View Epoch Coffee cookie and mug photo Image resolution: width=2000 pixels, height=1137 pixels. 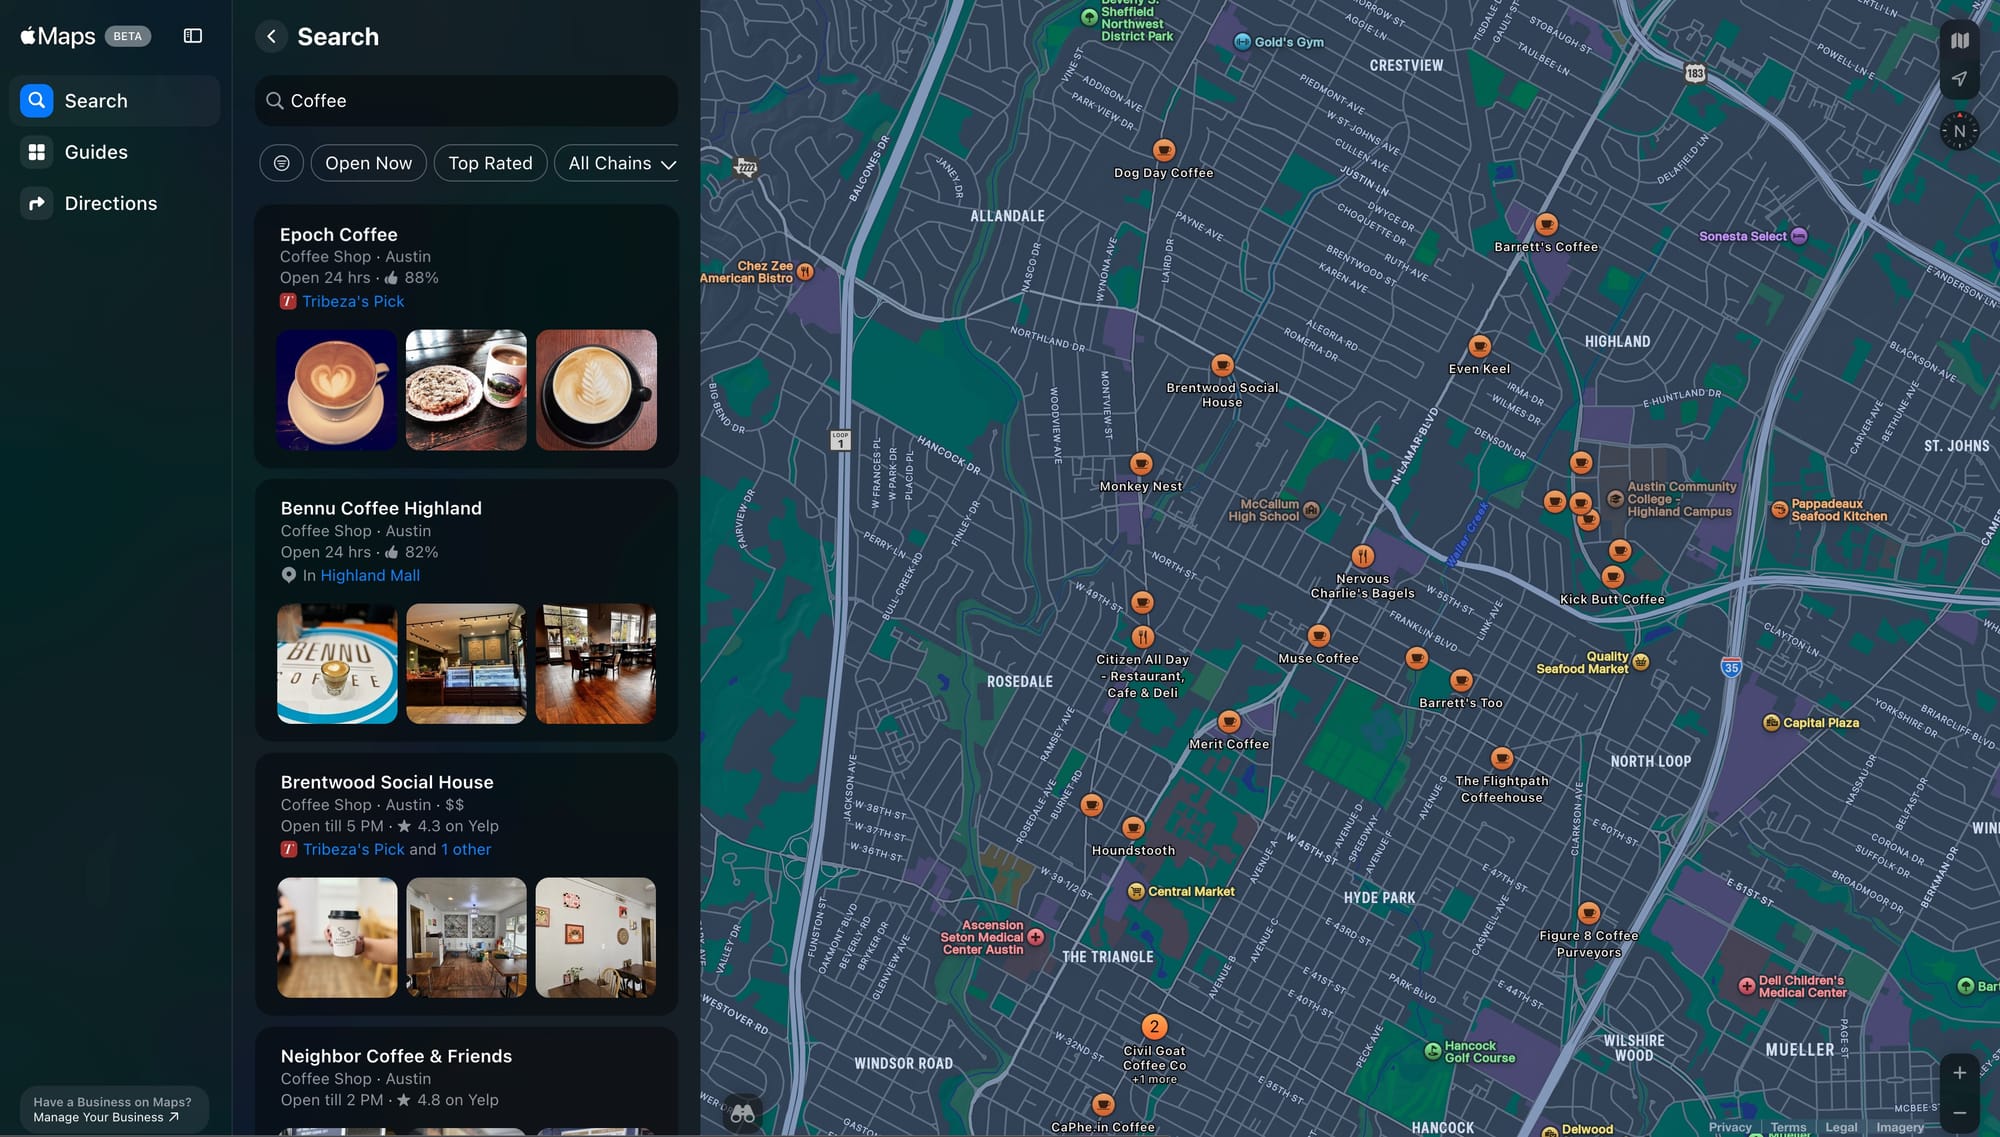pyautogui.click(x=466, y=390)
